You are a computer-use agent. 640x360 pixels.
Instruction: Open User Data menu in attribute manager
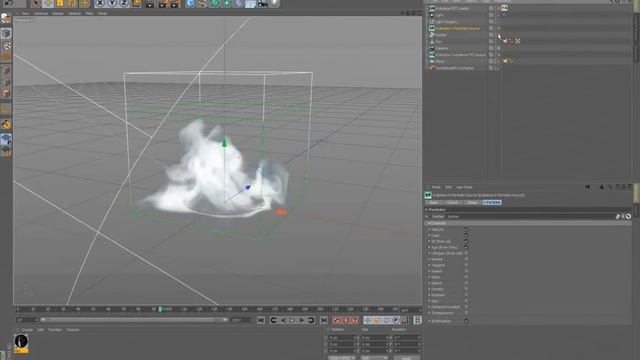tap(464, 187)
